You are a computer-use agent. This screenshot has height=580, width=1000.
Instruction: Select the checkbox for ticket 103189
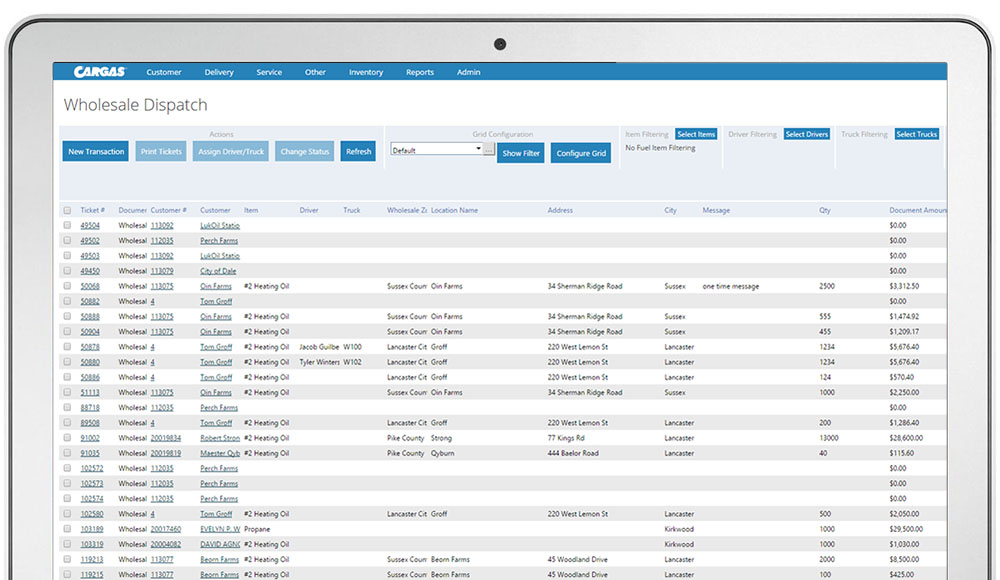67,529
